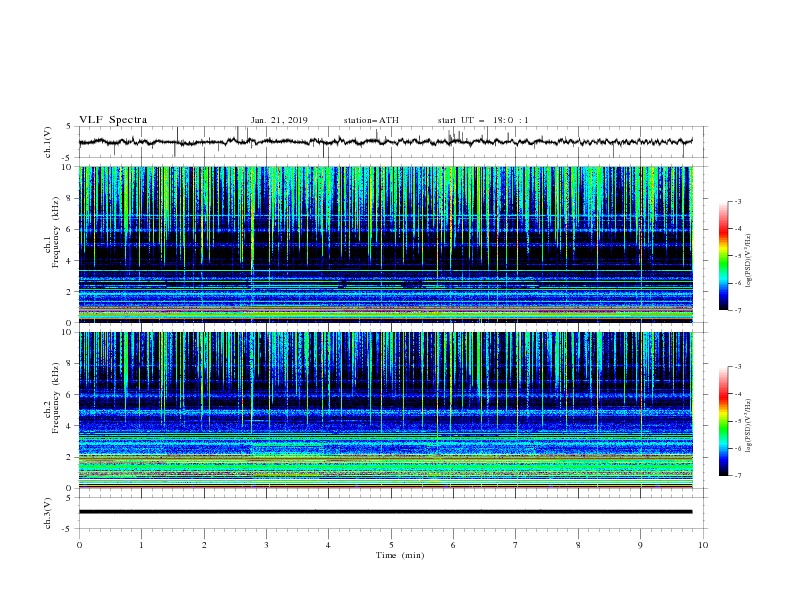This screenshot has width=792, height=612.
Task: Click inside the ch.1 spectrogram panel
Action: click(385, 244)
